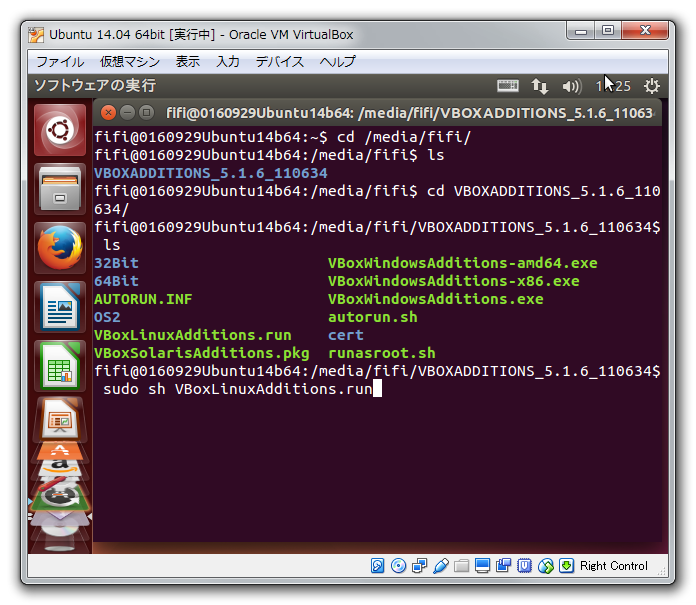Close the terminal with its orange button
Screen dimensions: 696x605
(x=108, y=113)
